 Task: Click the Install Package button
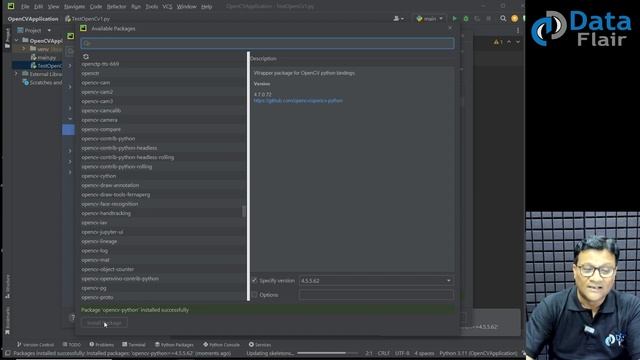[x=104, y=323]
